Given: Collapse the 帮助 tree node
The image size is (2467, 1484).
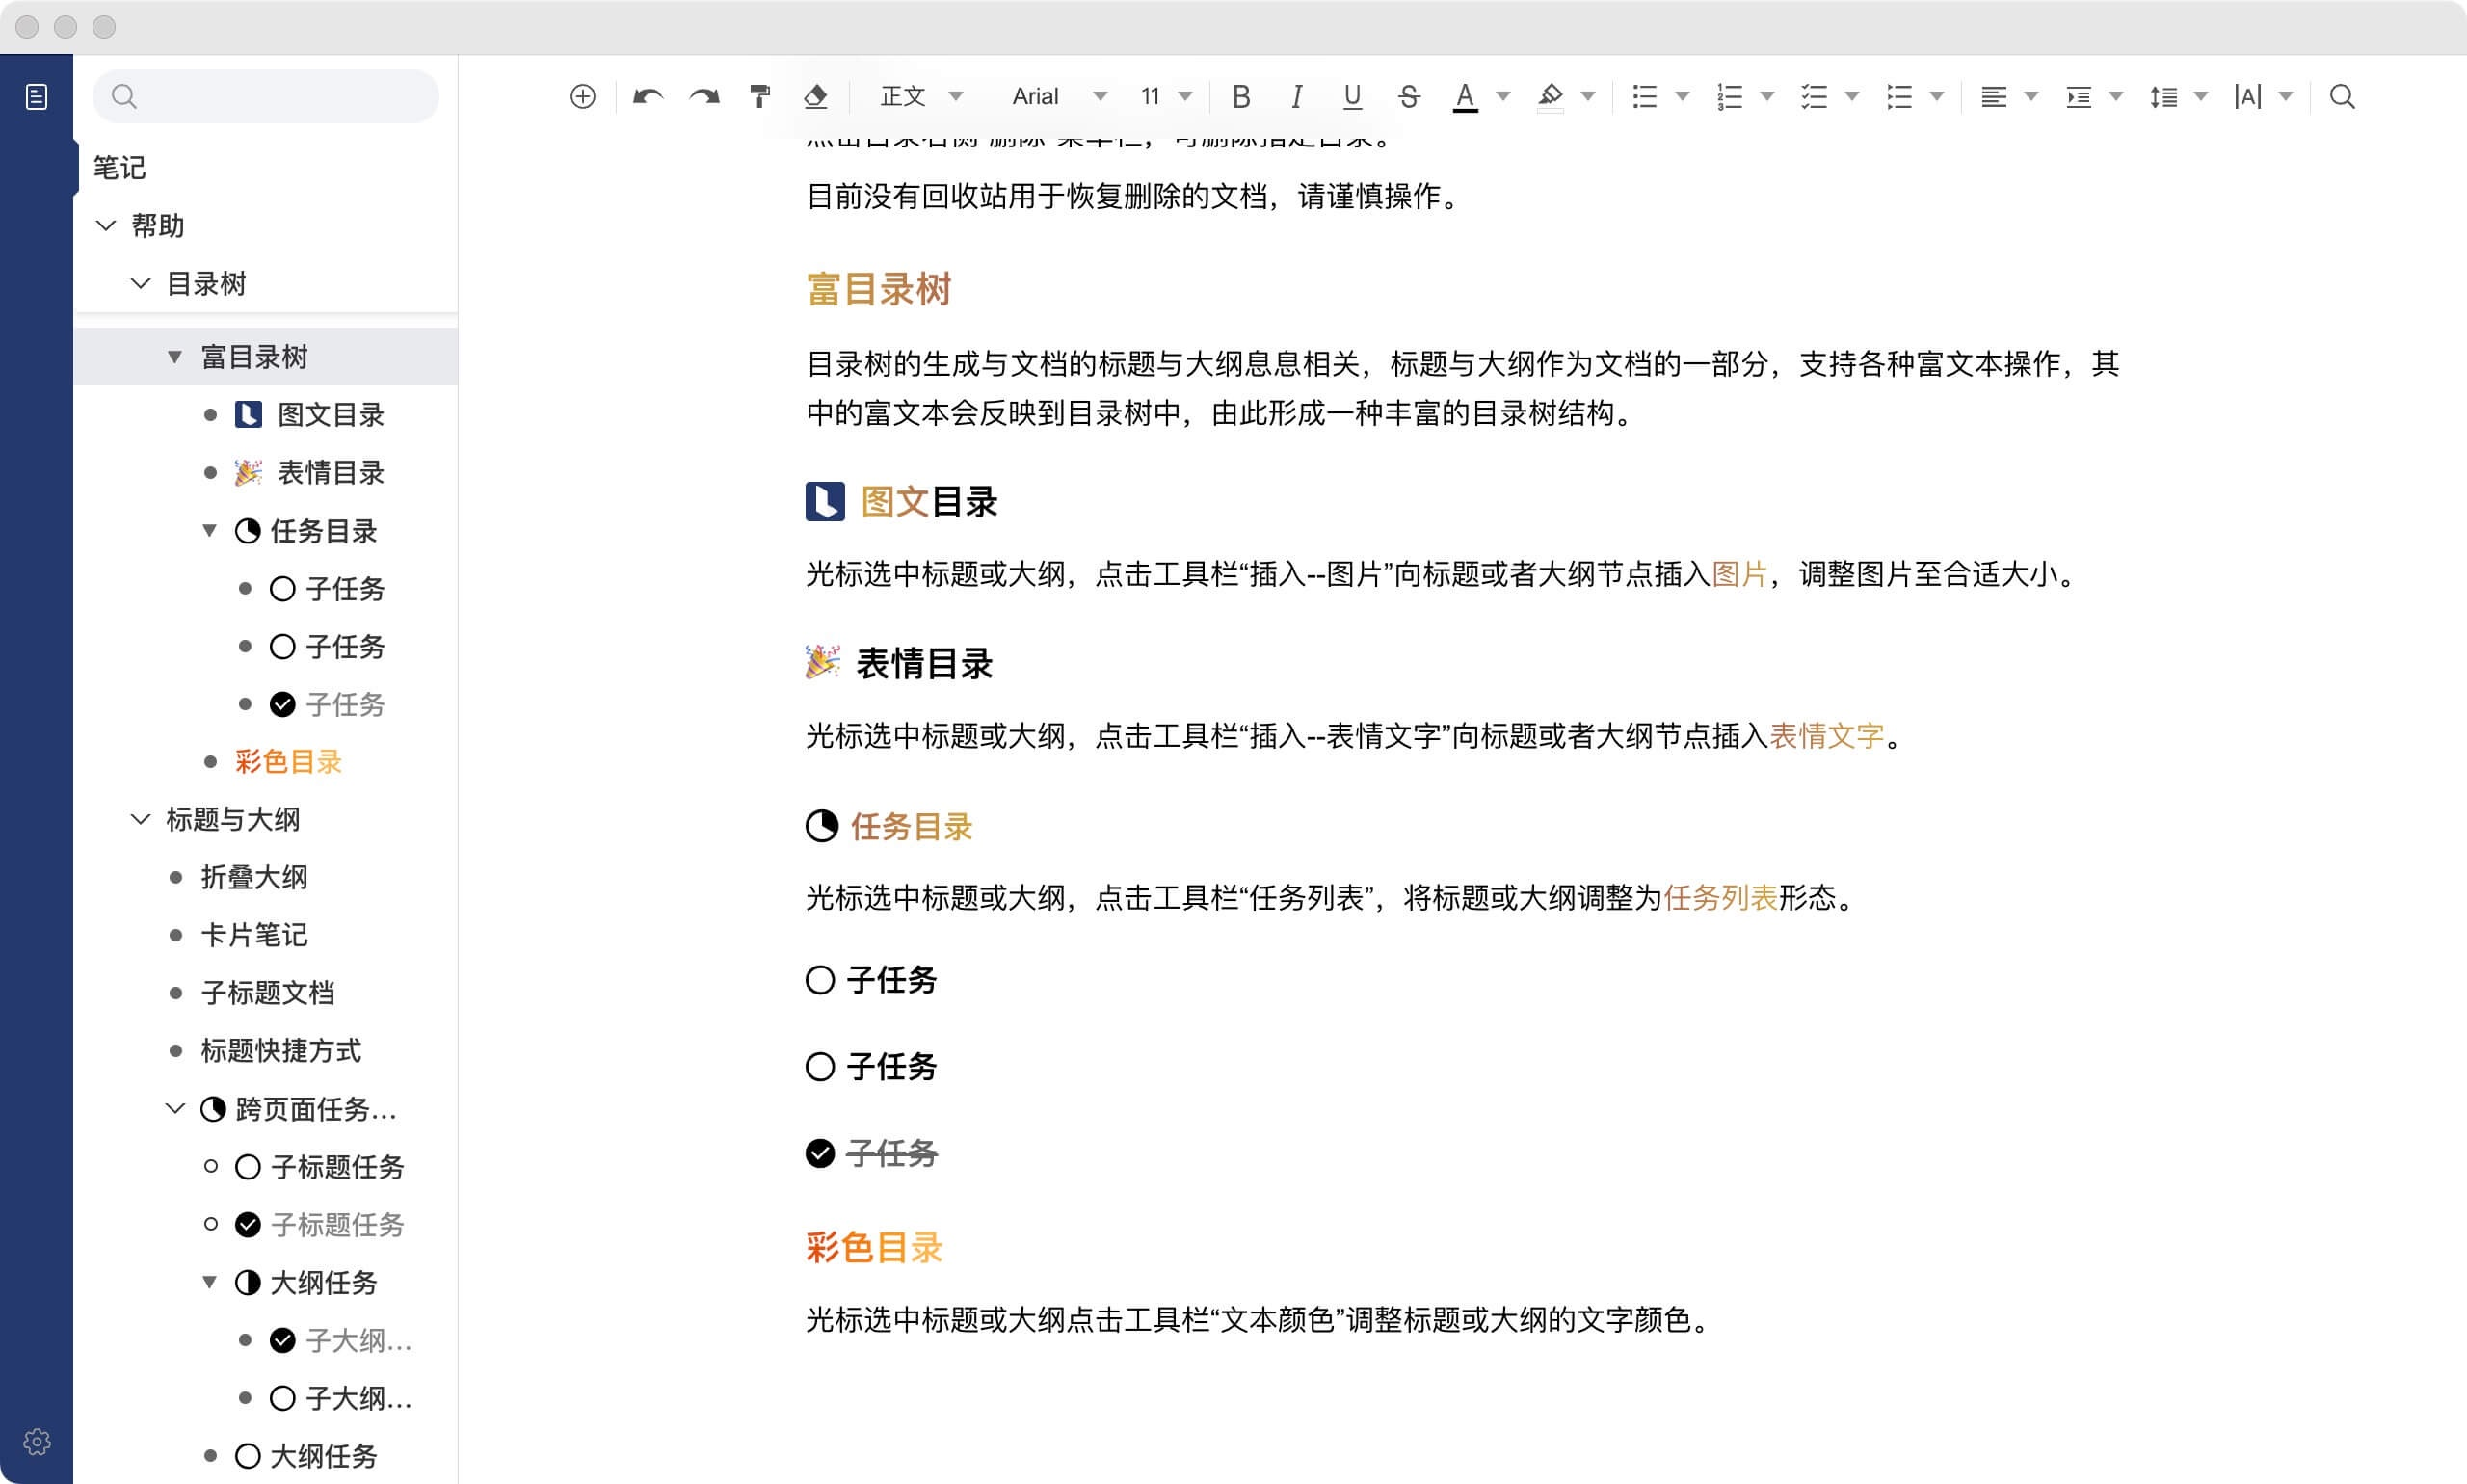Looking at the screenshot, I should [x=106, y=225].
